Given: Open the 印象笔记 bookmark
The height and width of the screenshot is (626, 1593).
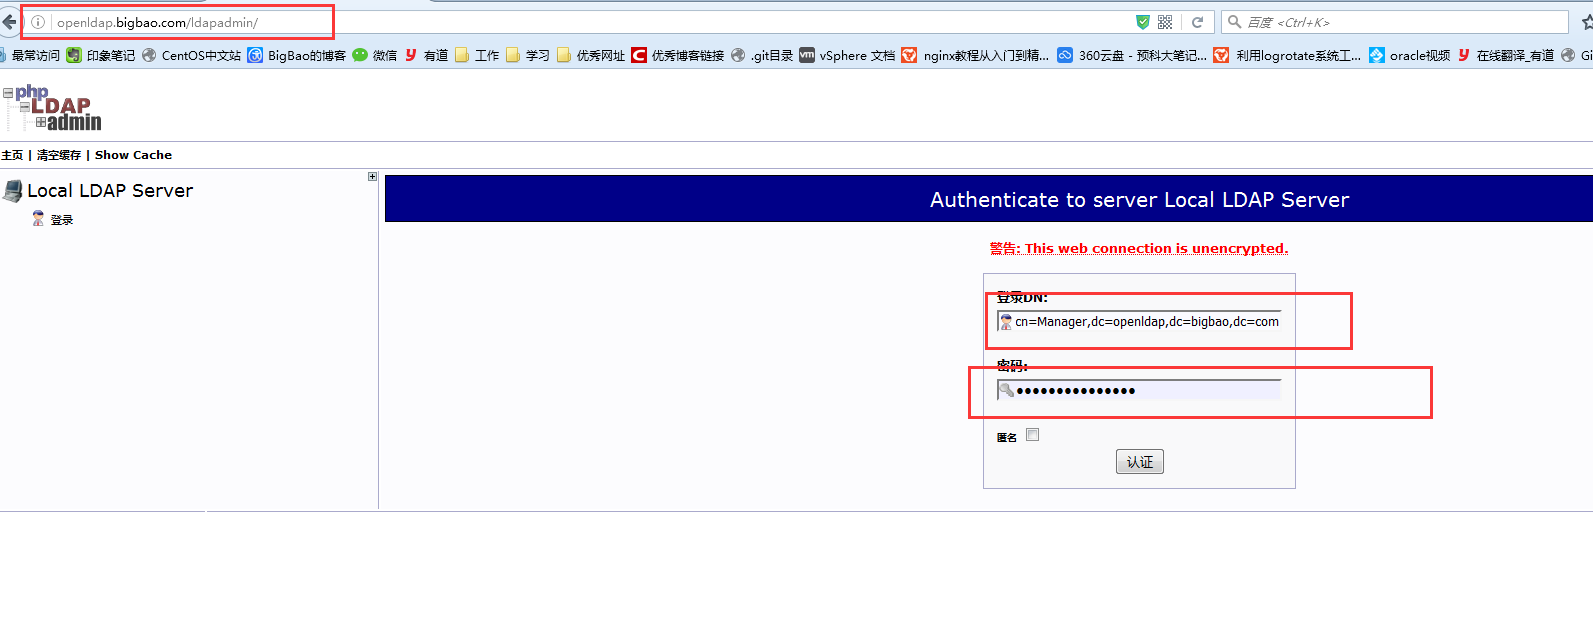Looking at the screenshot, I should pyautogui.click(x=101, y=55).
